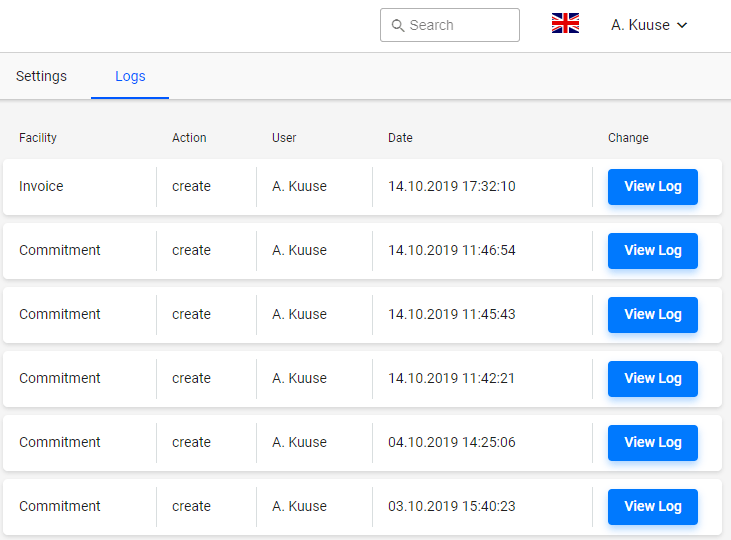Open View Log for 11:42:21 entry

click(x=652, y=379)
